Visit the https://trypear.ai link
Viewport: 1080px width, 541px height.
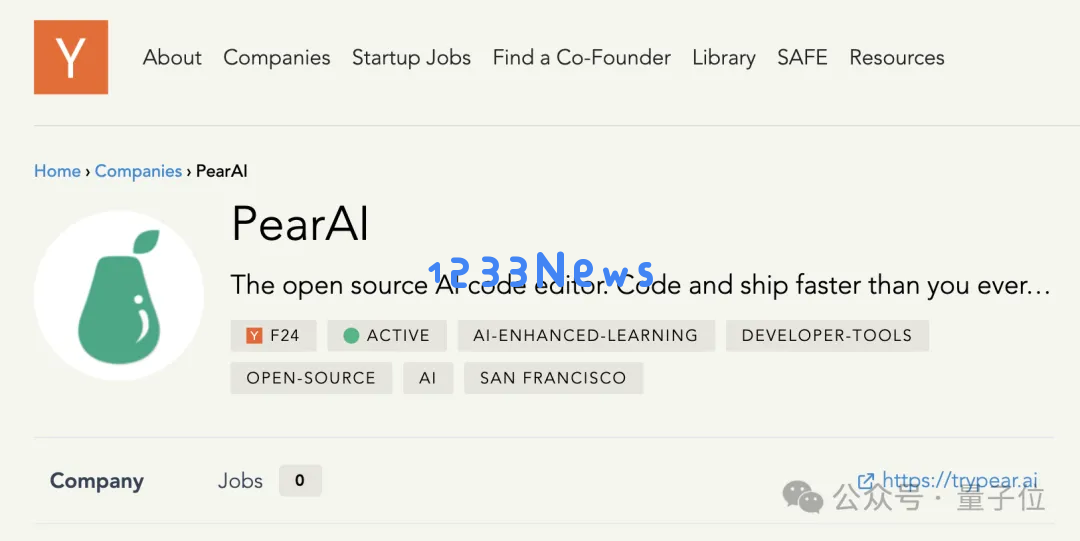click(x=960, y=480)
